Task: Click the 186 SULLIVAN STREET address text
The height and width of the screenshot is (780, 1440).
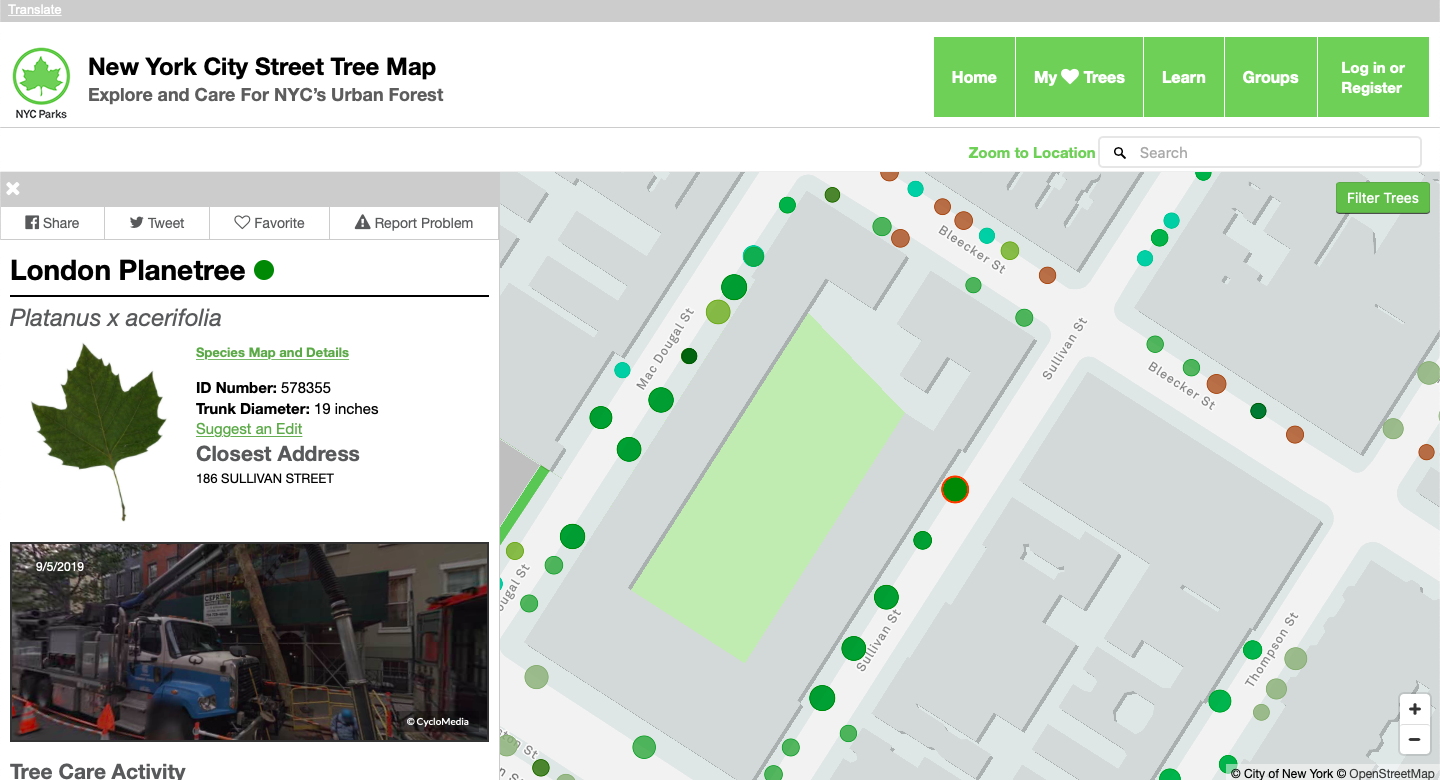Action: point(265,478)
